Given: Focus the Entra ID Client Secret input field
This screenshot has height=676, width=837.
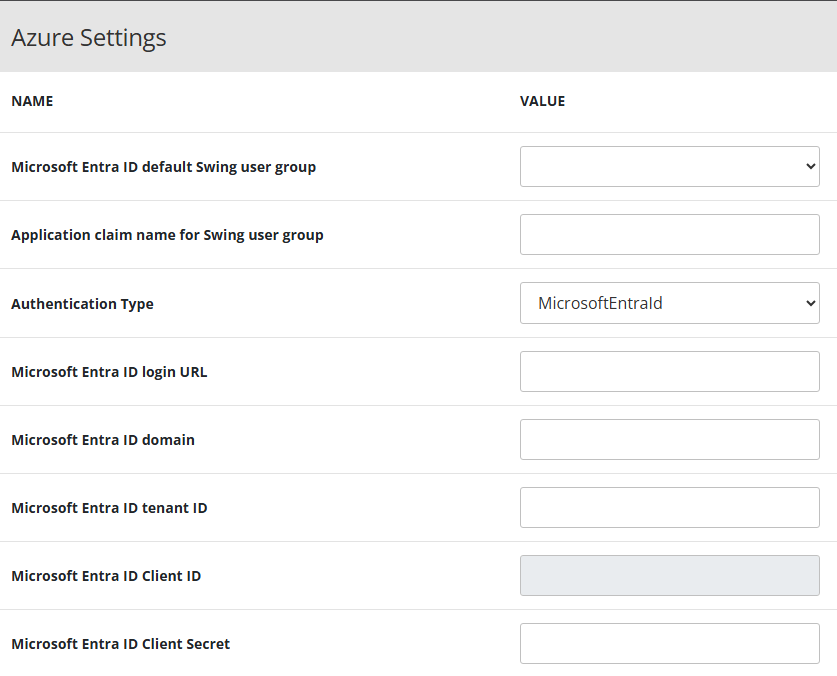Looking at the screenshot, I should 669,643.
